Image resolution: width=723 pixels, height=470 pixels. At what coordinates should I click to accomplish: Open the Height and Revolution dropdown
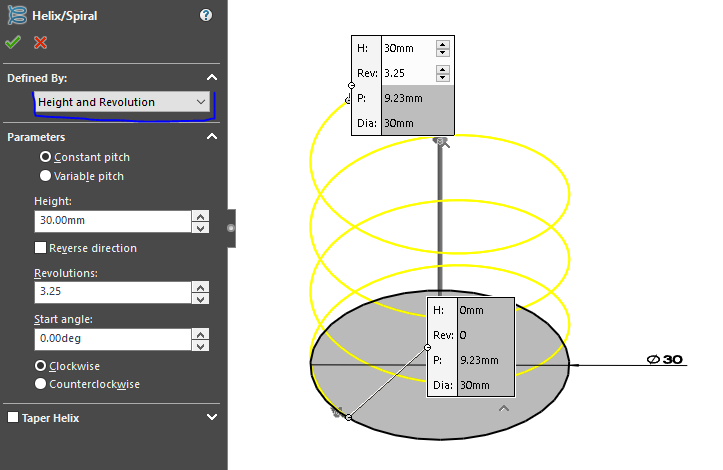coord(122,102)
